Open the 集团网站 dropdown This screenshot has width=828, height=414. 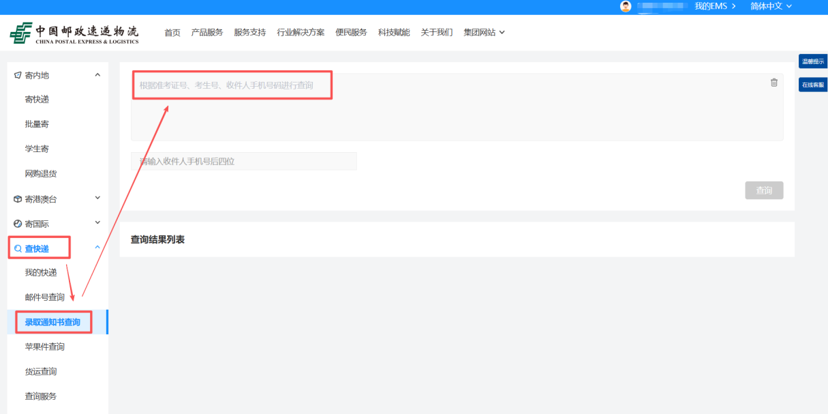pos(484,33)
